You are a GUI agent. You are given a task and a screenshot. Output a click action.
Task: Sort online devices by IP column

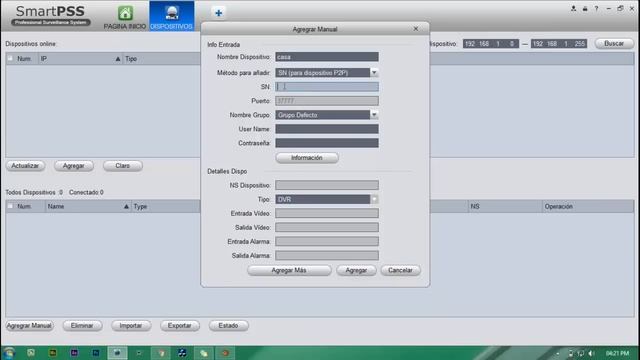click(80, 59)
